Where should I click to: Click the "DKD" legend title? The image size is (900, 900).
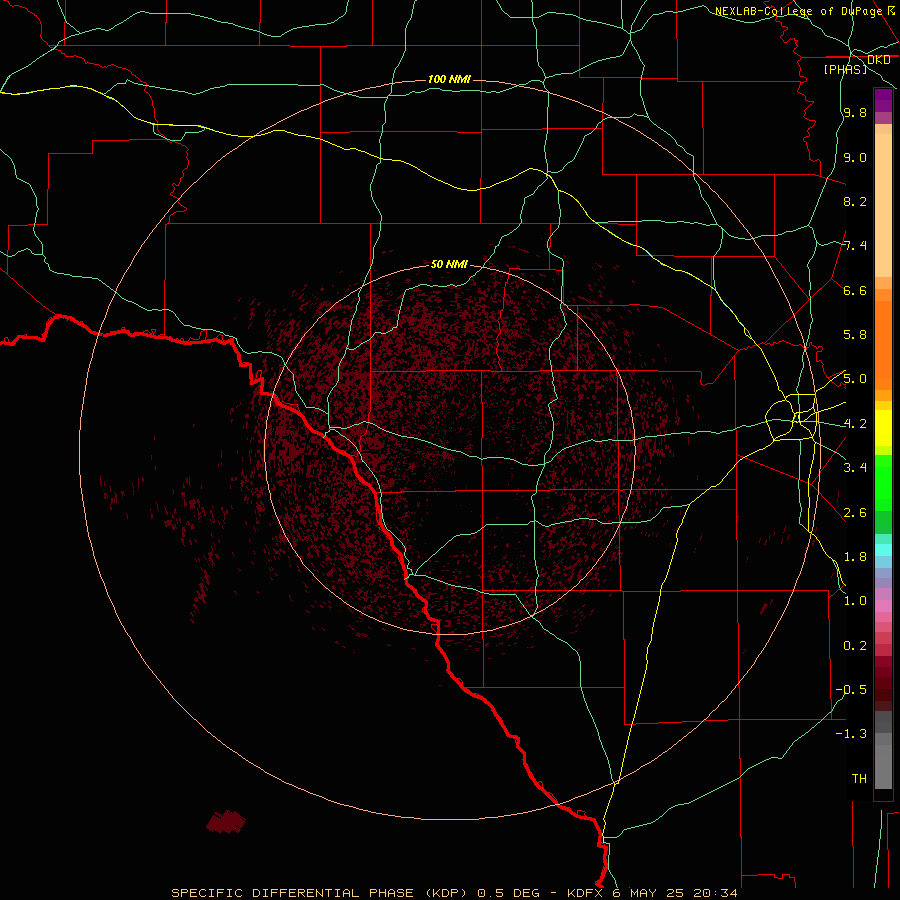878,60
